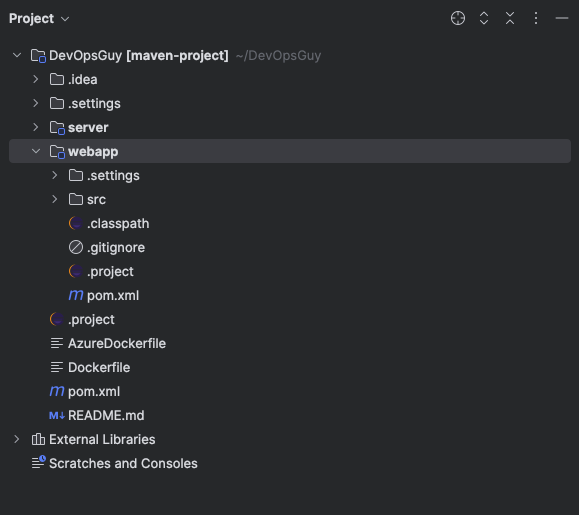Screen dimensions: 579x515
Task: Click the webapp module folder icon
Action: tap(57, 151)
